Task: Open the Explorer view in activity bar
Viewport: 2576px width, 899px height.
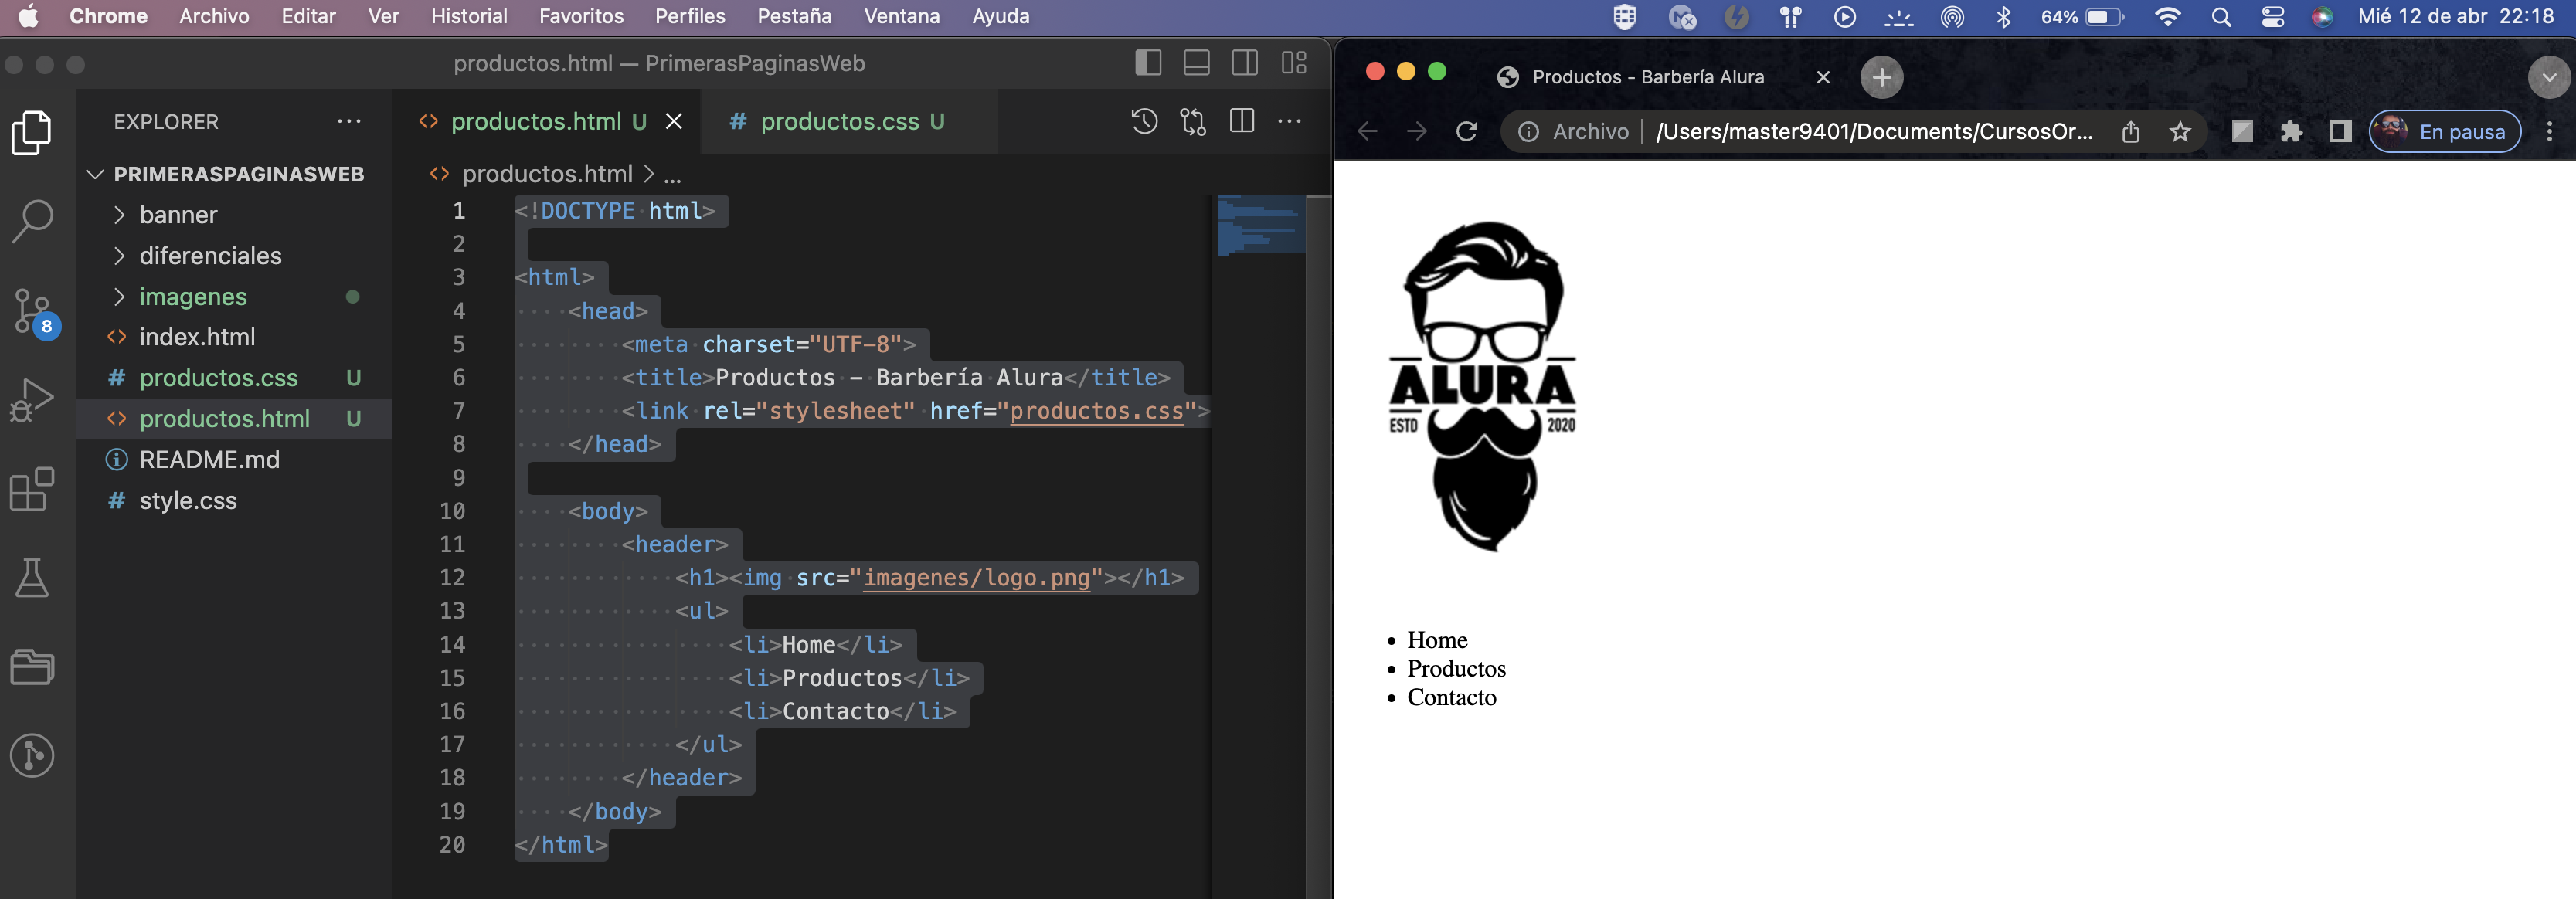Action: (32, 133)
